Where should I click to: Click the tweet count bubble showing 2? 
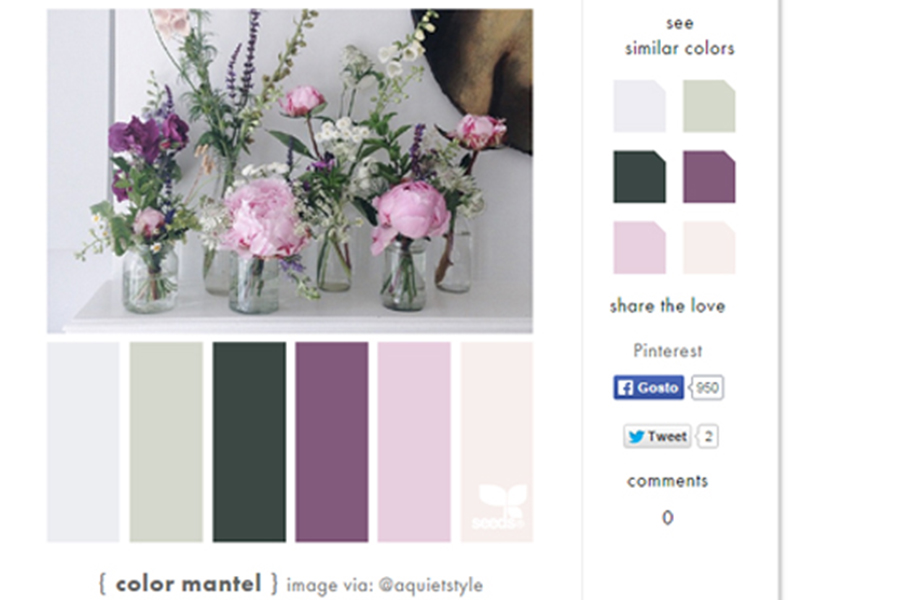point(708,436)
